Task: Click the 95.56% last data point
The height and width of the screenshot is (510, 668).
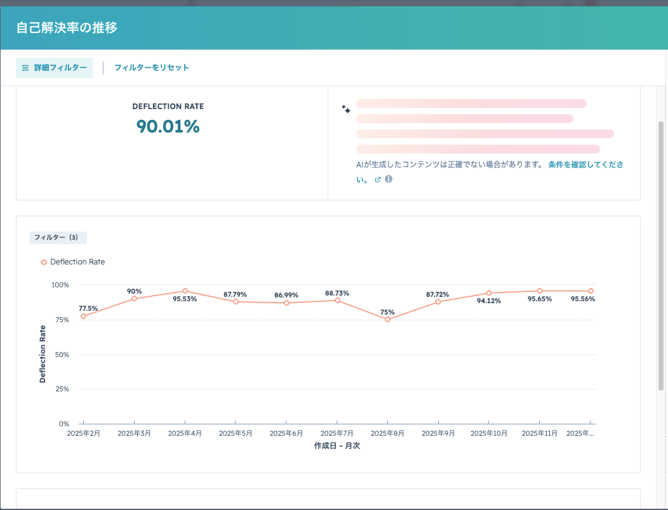Action: click(x=590, y=291)
